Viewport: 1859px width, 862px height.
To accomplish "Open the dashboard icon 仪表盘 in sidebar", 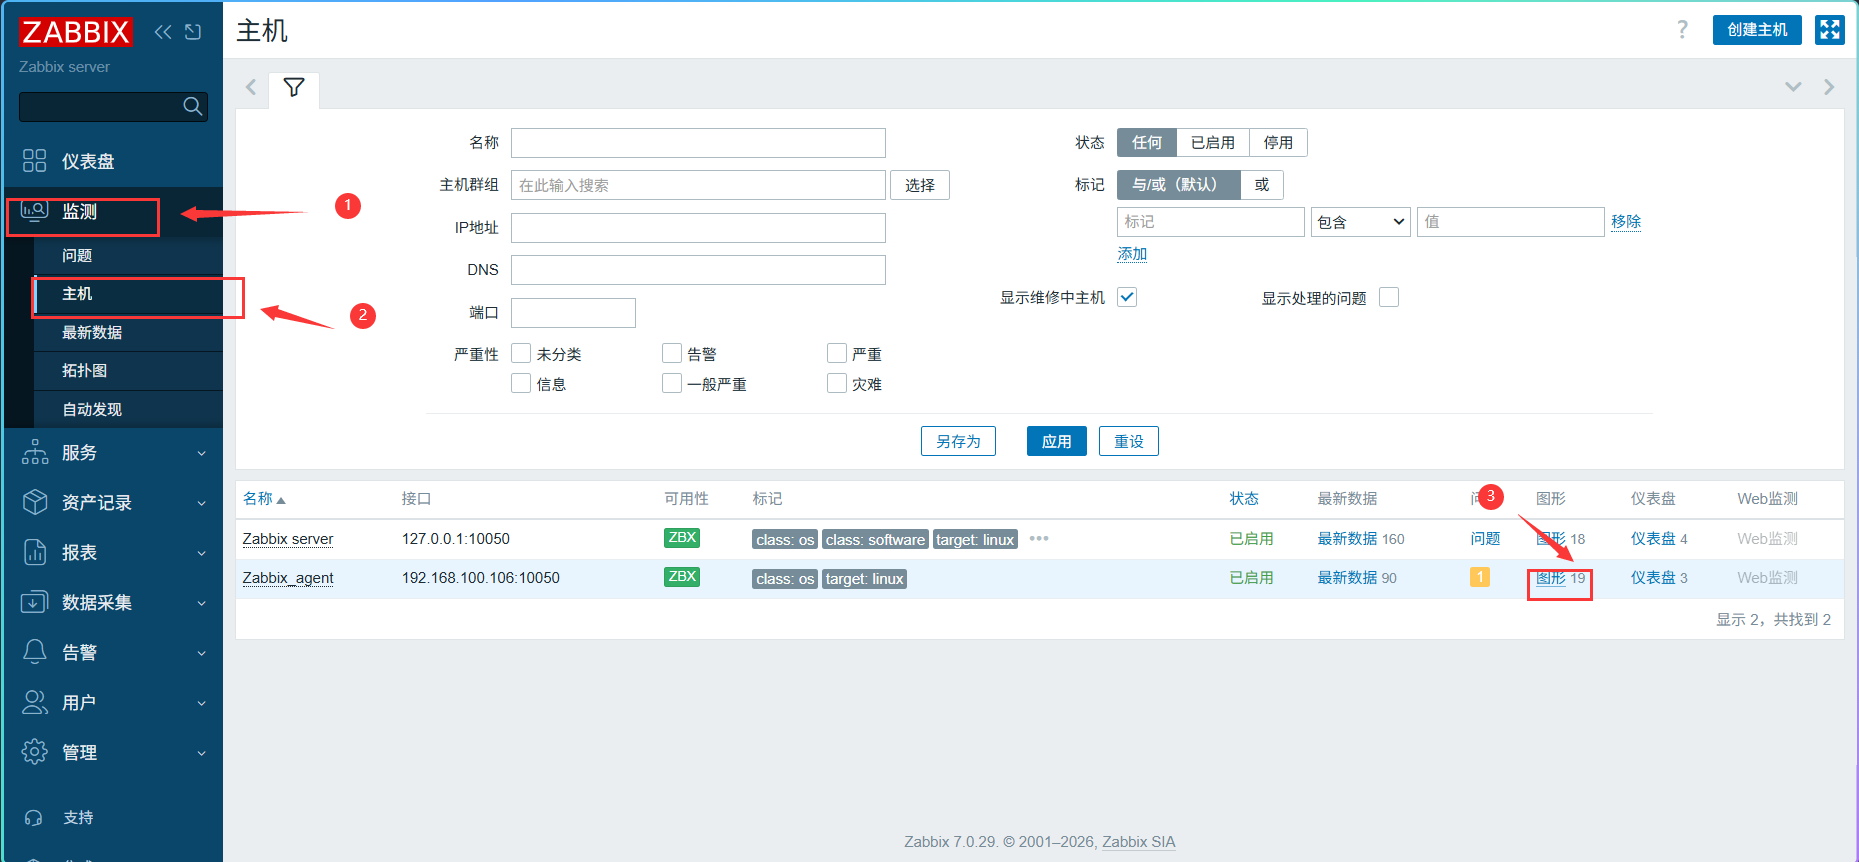I will 34,161.
